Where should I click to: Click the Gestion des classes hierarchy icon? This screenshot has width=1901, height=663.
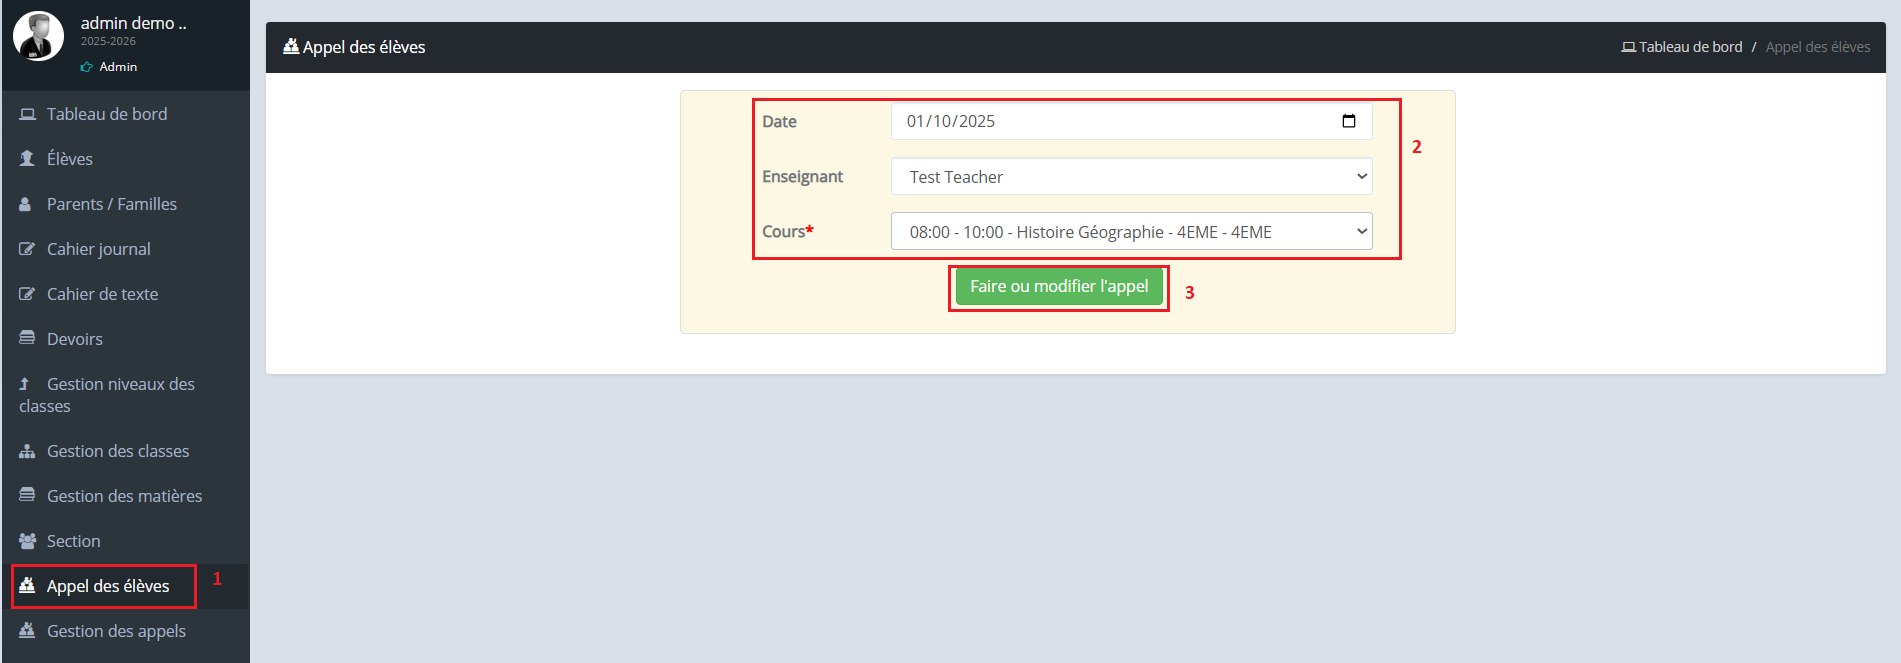click(x=27, y=451)
